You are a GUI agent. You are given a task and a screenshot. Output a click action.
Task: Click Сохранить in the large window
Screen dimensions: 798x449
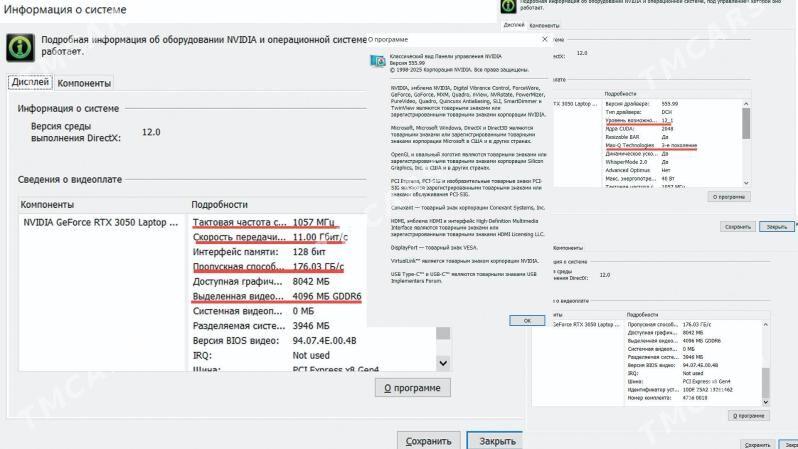point(429,441)
